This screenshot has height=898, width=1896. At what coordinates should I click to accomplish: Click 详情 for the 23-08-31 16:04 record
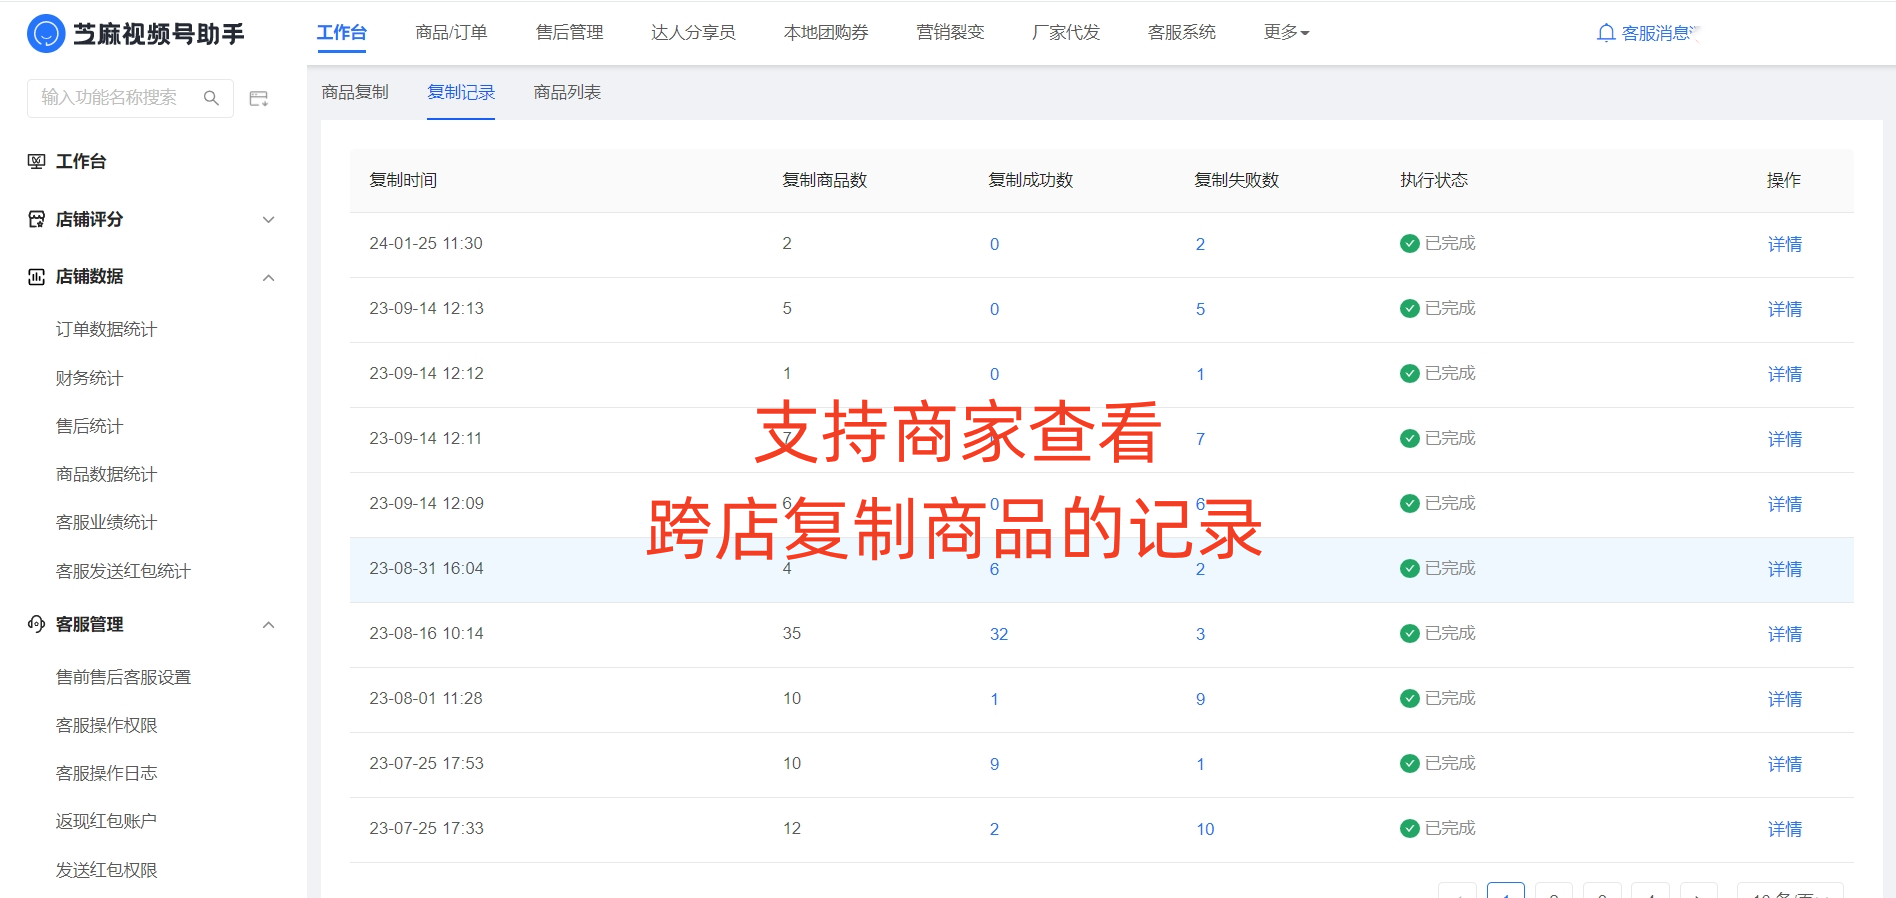(x=1785, y=569)
